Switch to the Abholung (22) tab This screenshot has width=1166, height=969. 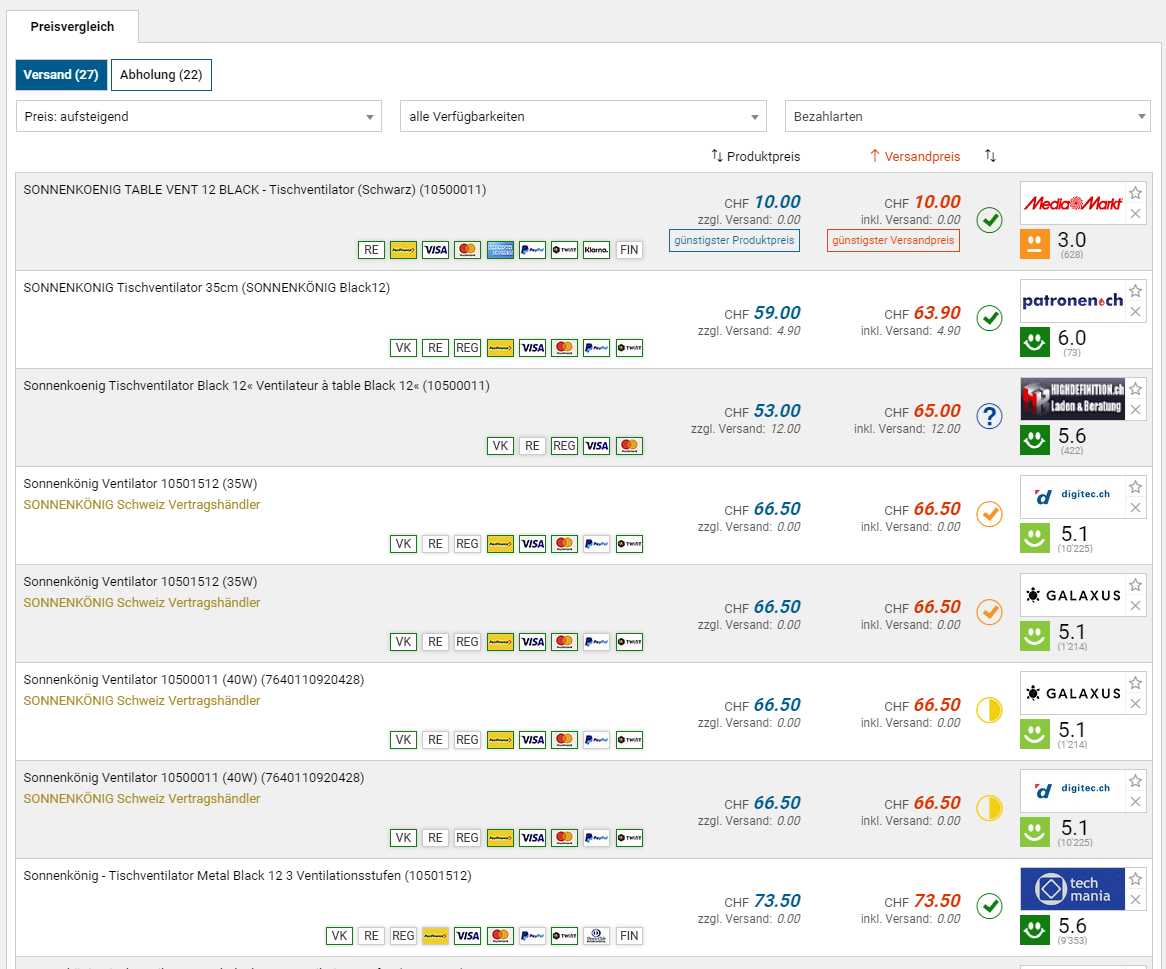pyautogui.click(x=161, y=75)
